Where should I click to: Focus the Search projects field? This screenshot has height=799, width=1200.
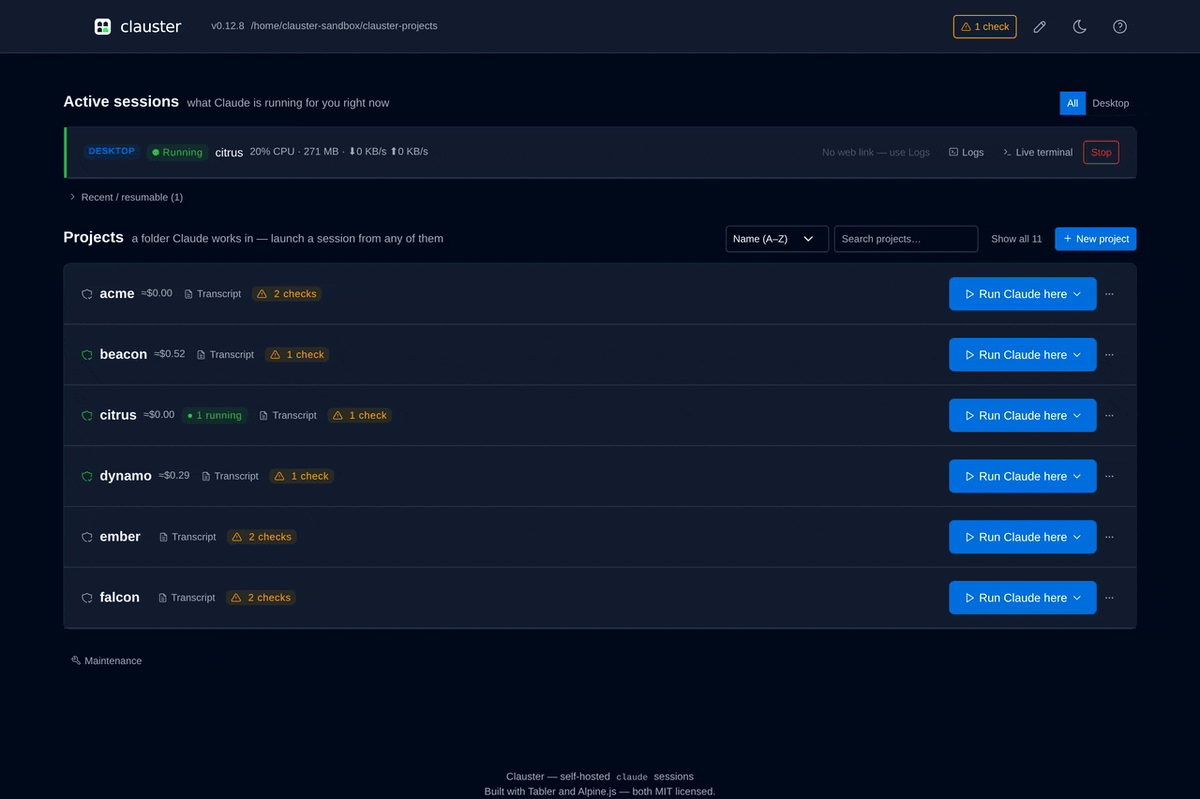point(906,239)
